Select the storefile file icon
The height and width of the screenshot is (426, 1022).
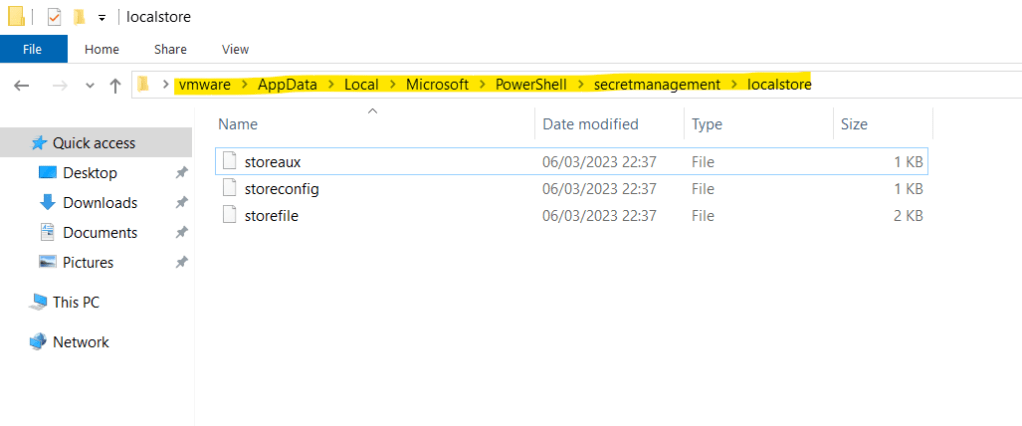click(x=231, y=215)
